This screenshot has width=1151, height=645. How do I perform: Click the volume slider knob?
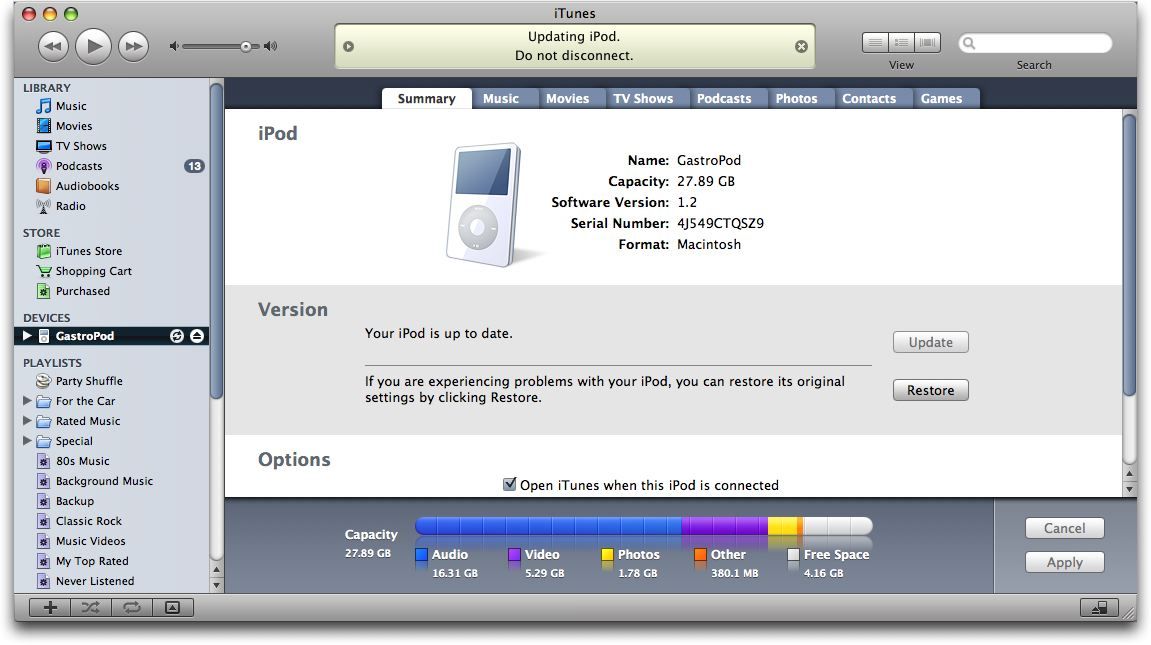(246, 46)
